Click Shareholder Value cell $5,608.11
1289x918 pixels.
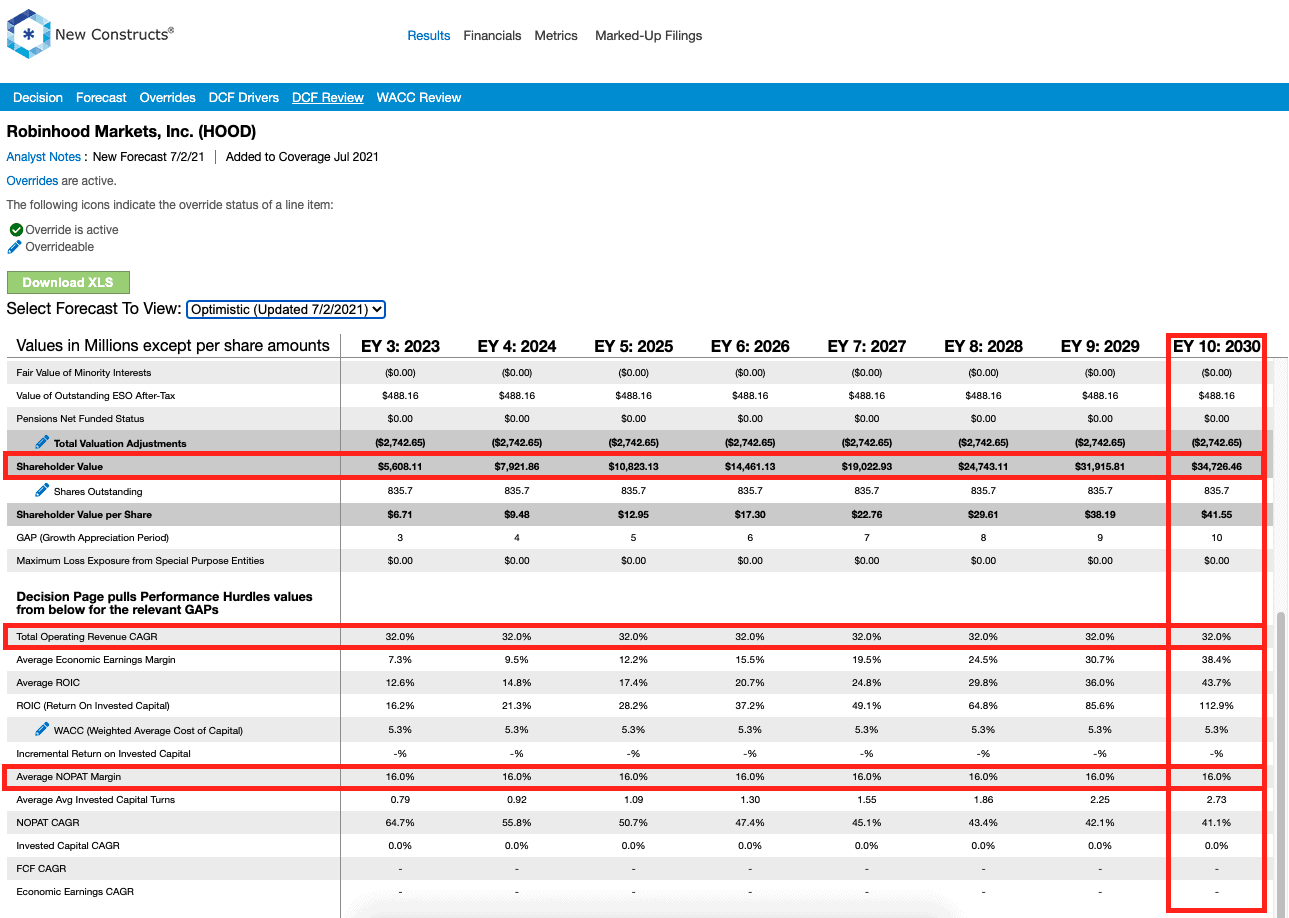(400, 466)
